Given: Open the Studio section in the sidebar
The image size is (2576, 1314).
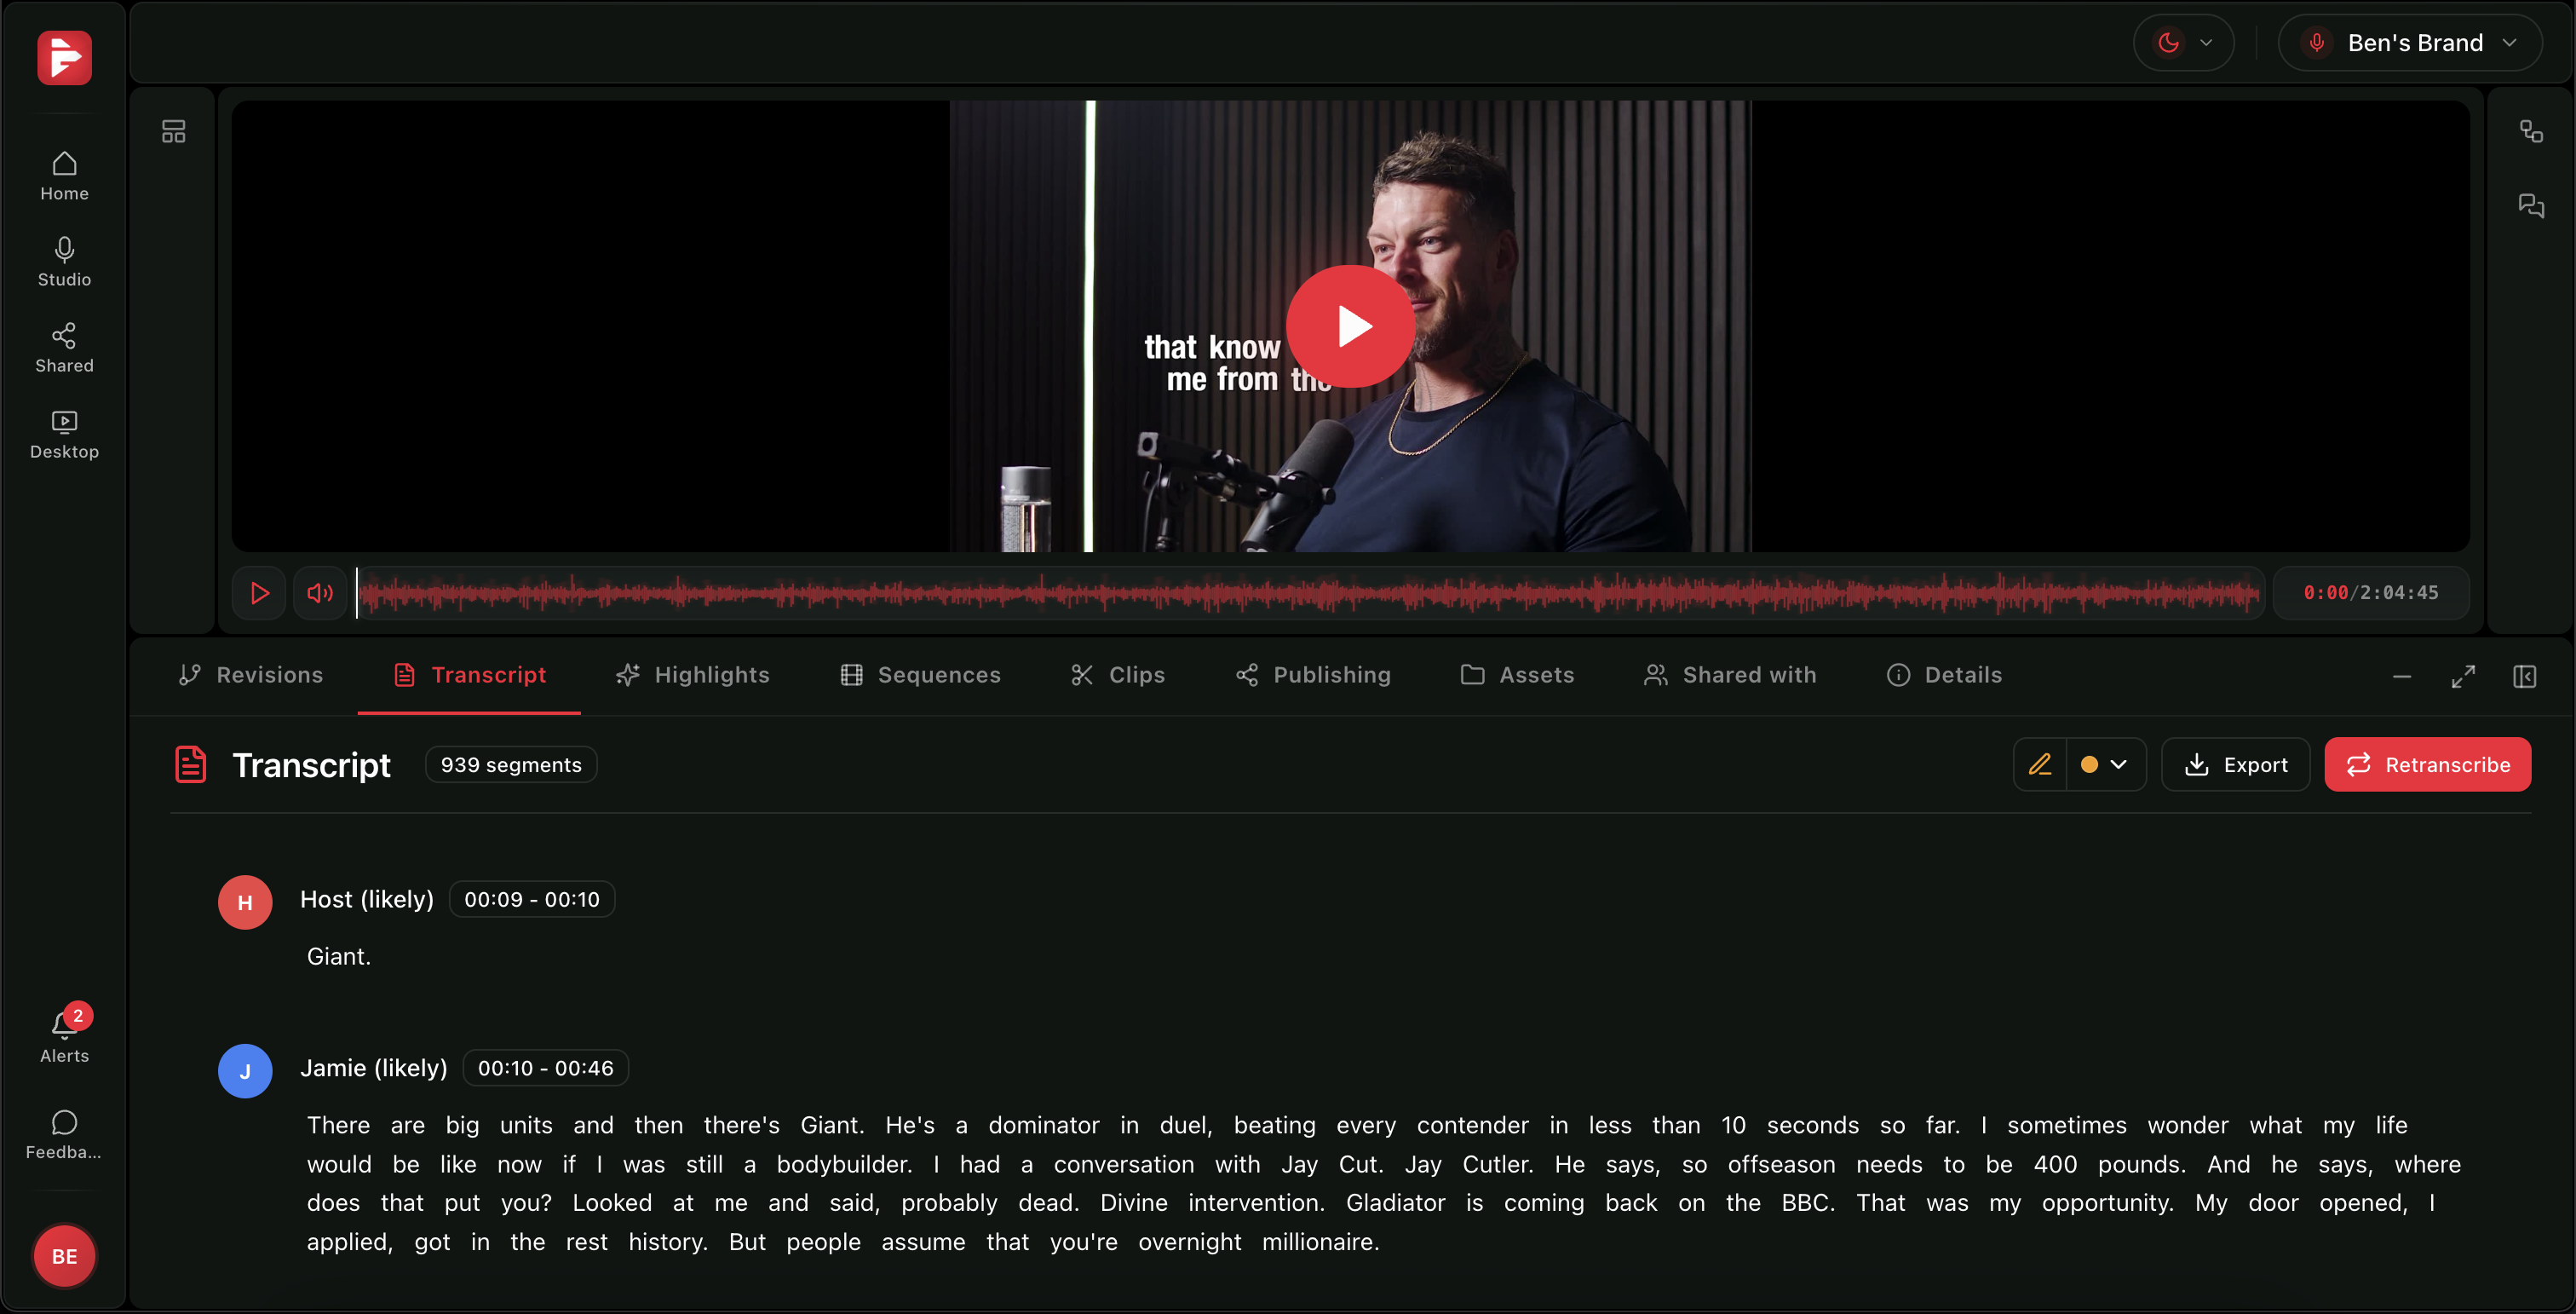Looking at the screenshot, I should 63,261.
